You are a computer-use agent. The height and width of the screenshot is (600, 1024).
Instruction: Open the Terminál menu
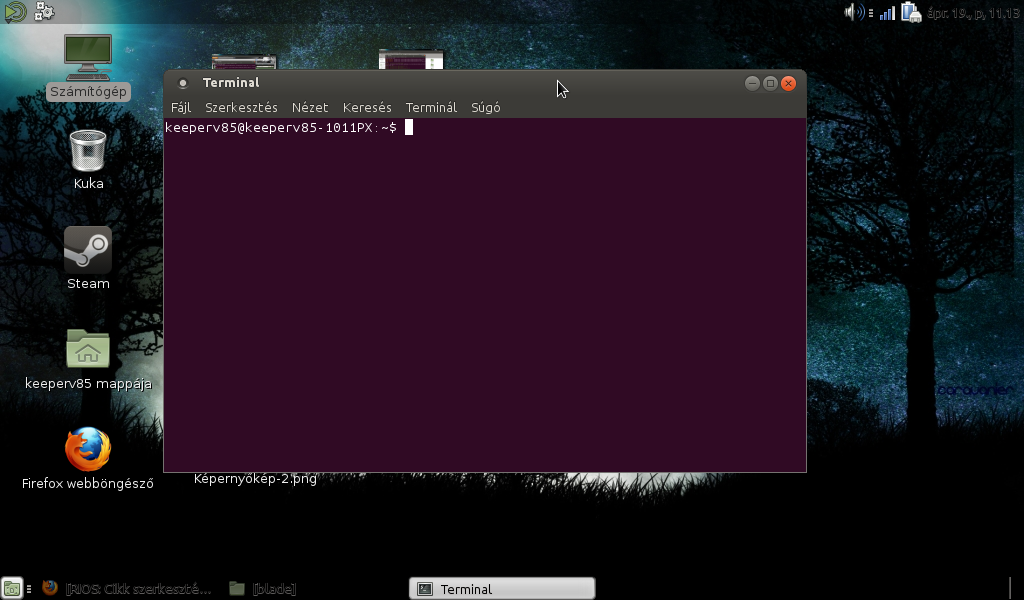tap(431, 108)
